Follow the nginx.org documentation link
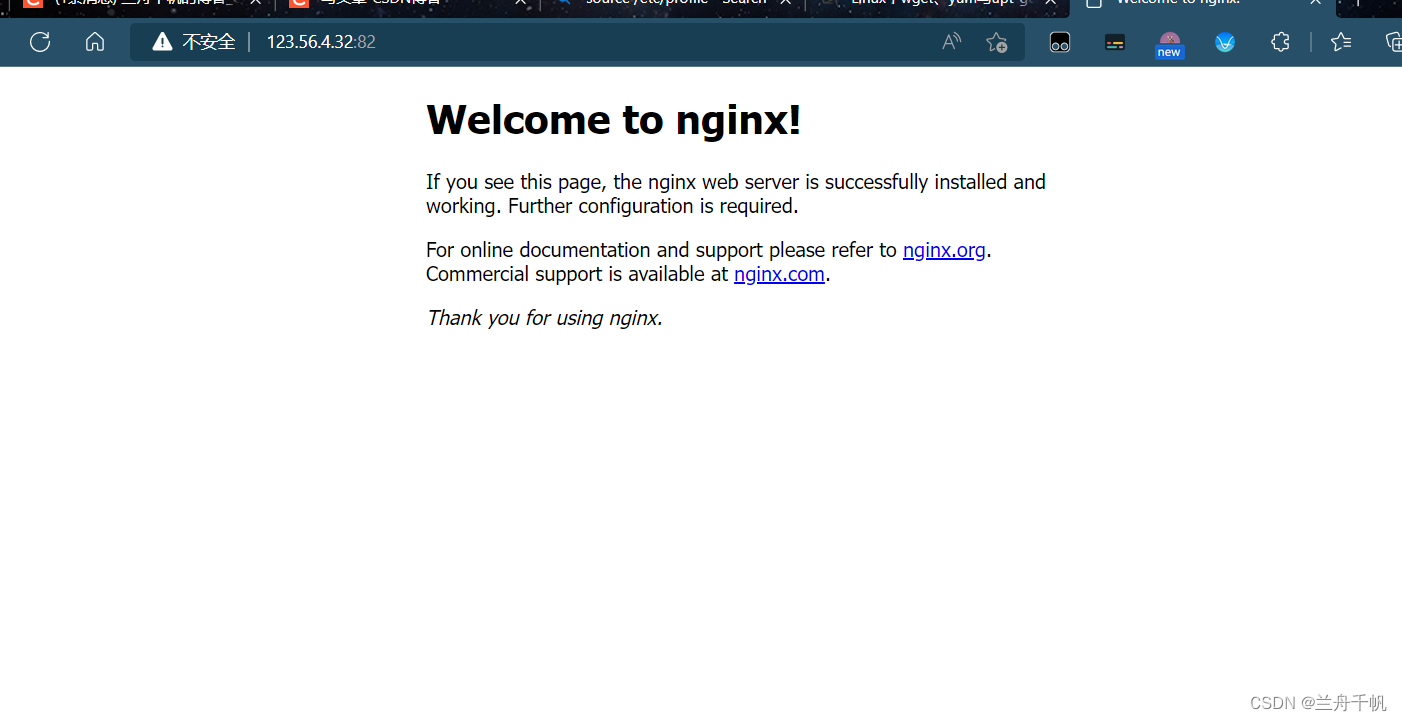 944,250
